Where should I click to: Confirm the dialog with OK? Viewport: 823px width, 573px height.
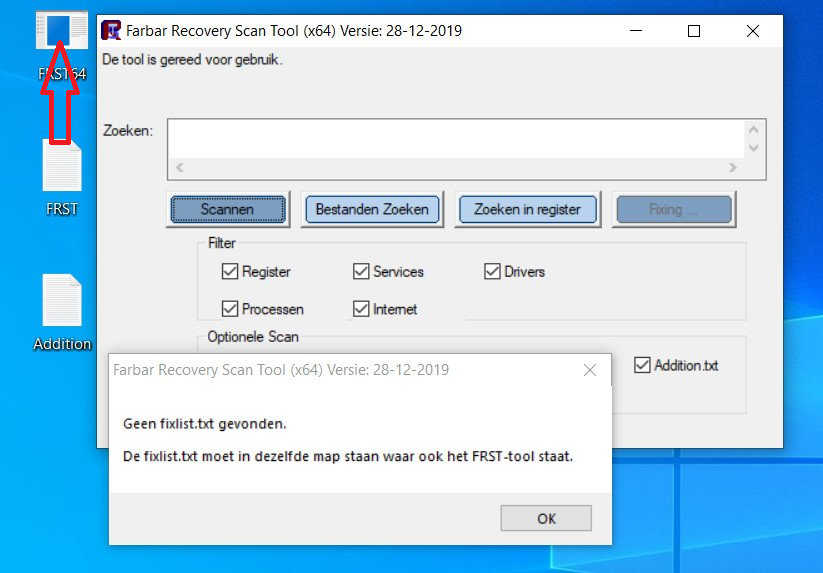click(546, 518)
